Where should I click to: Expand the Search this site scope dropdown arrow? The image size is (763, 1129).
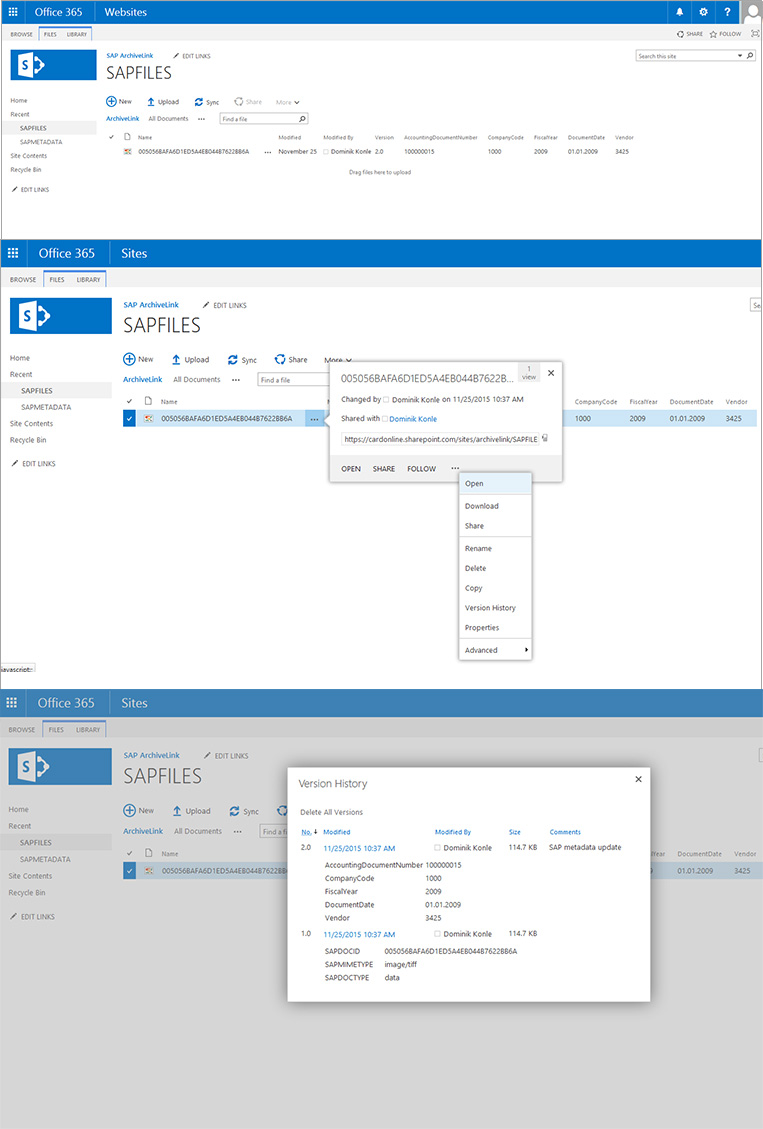740,55
